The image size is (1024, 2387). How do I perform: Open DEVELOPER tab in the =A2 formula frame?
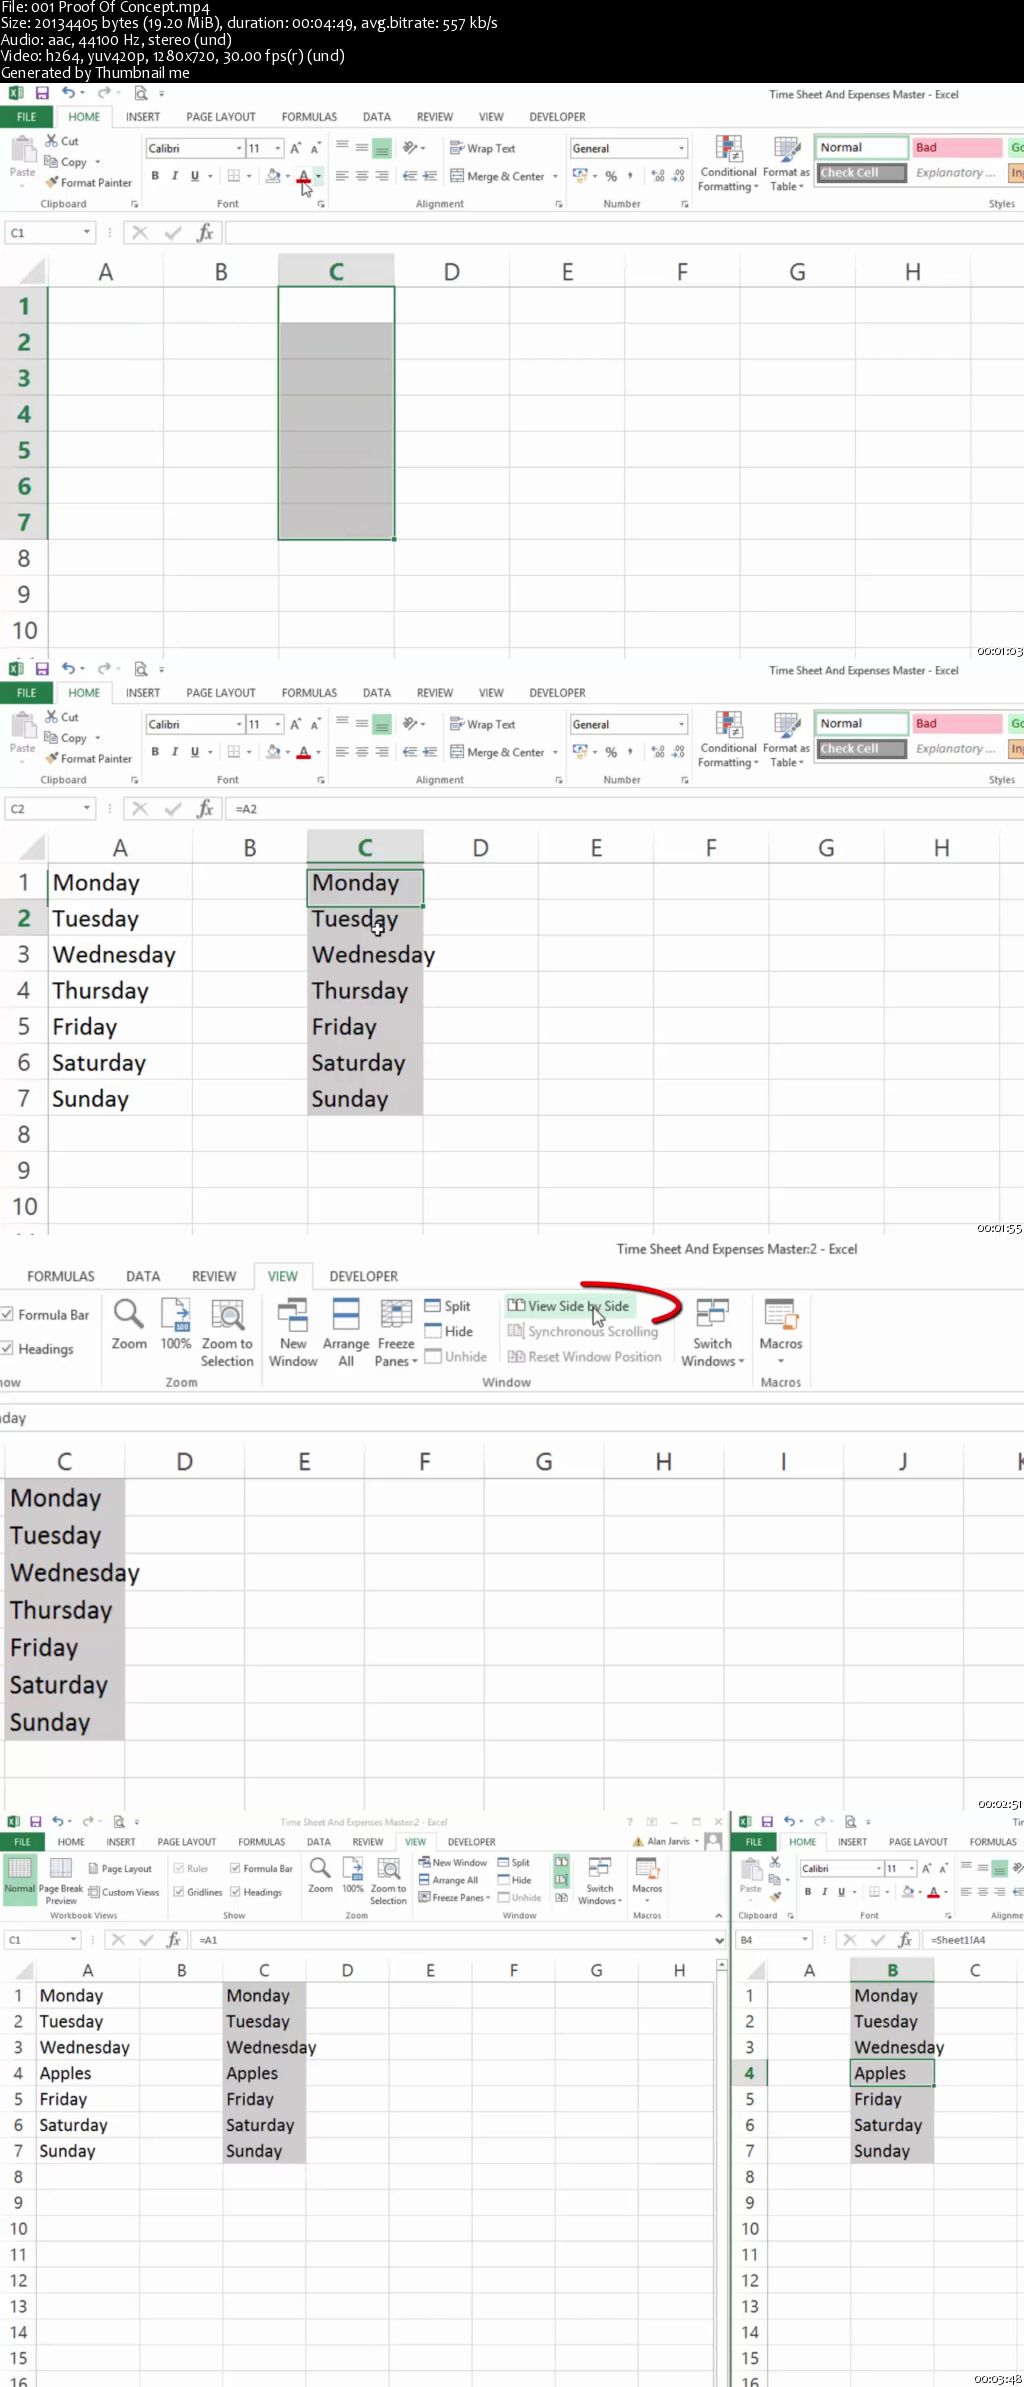point(557,693)
